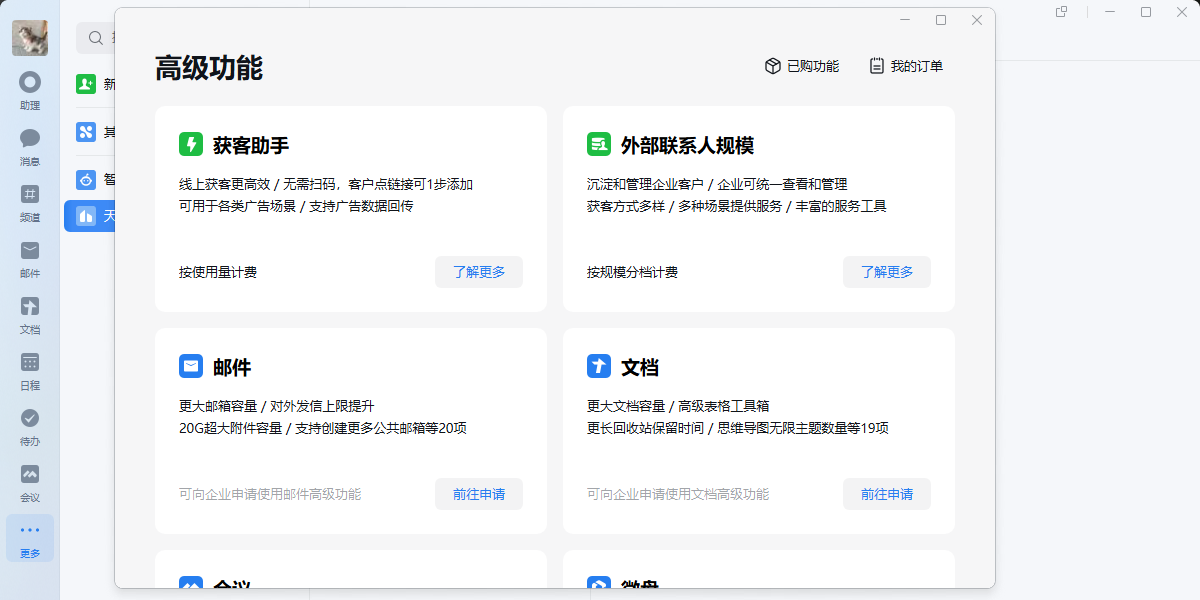The width and height of the screenshot is (1200, 600).
Task: Click the search field in contact list
Action: [96, 38]
